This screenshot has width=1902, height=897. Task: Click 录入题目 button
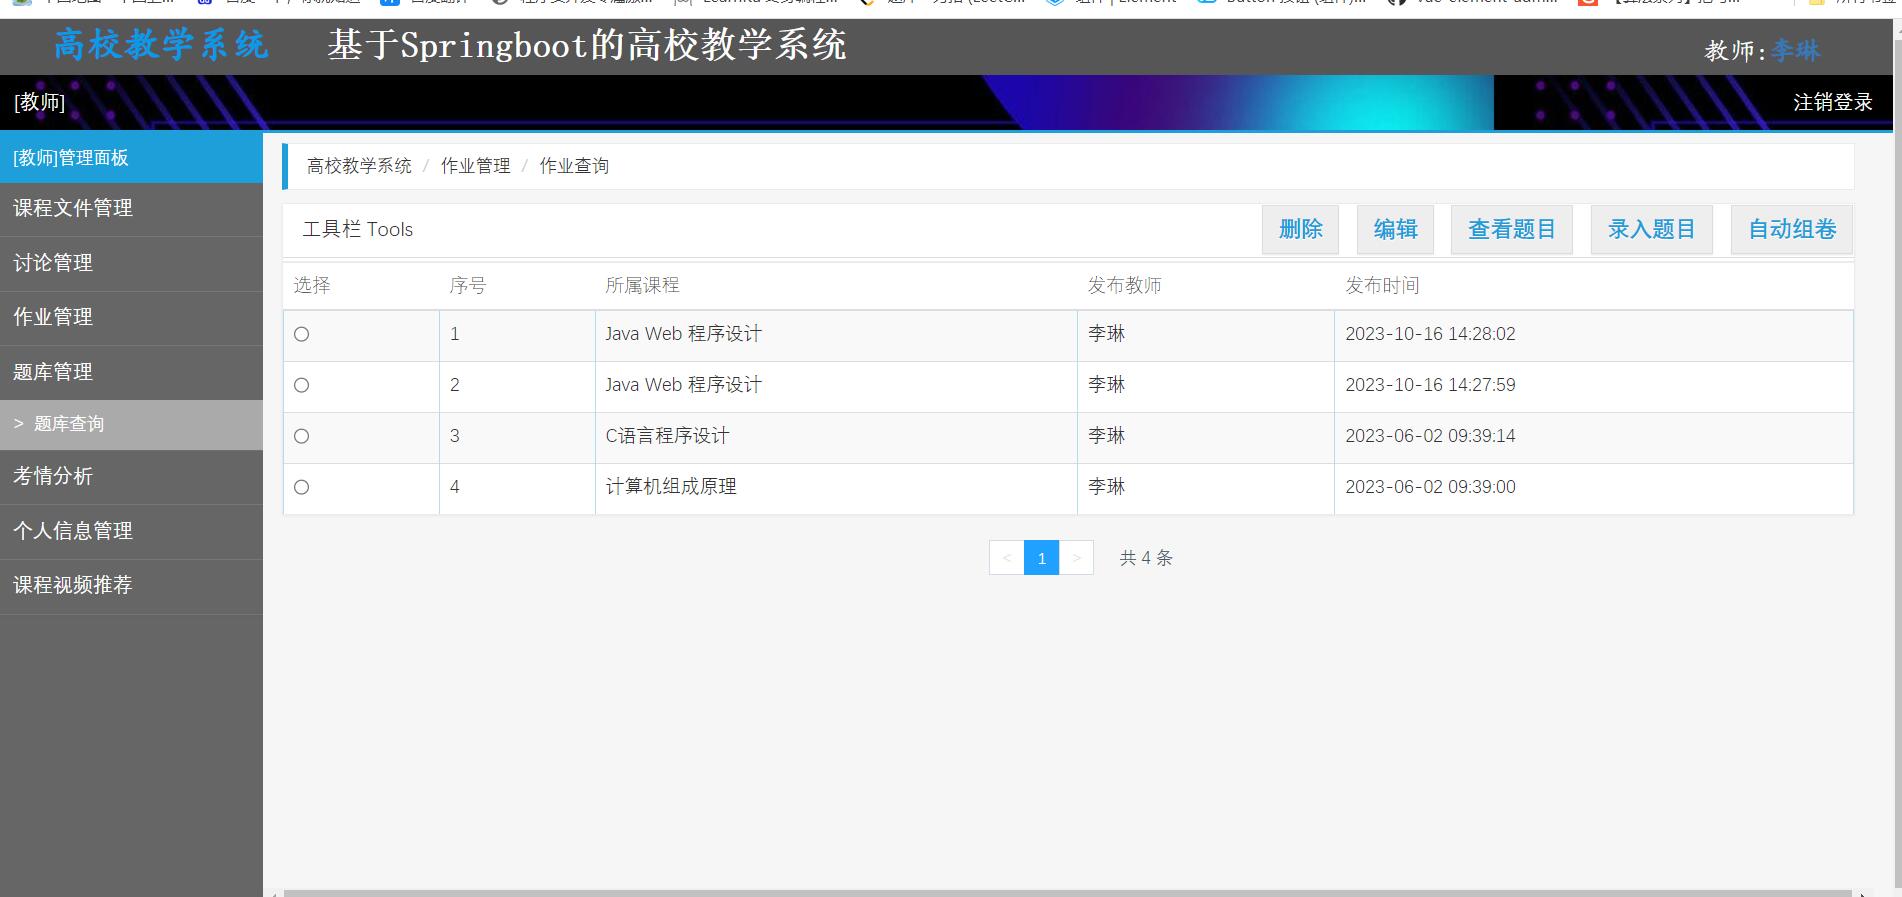click(x=1651, y=230)
